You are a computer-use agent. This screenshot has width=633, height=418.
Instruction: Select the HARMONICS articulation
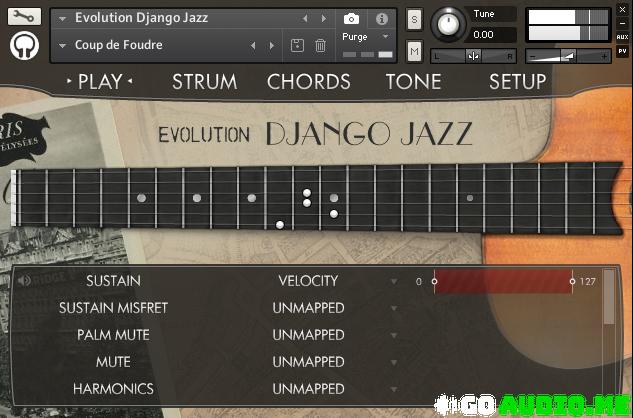[113, 389]
